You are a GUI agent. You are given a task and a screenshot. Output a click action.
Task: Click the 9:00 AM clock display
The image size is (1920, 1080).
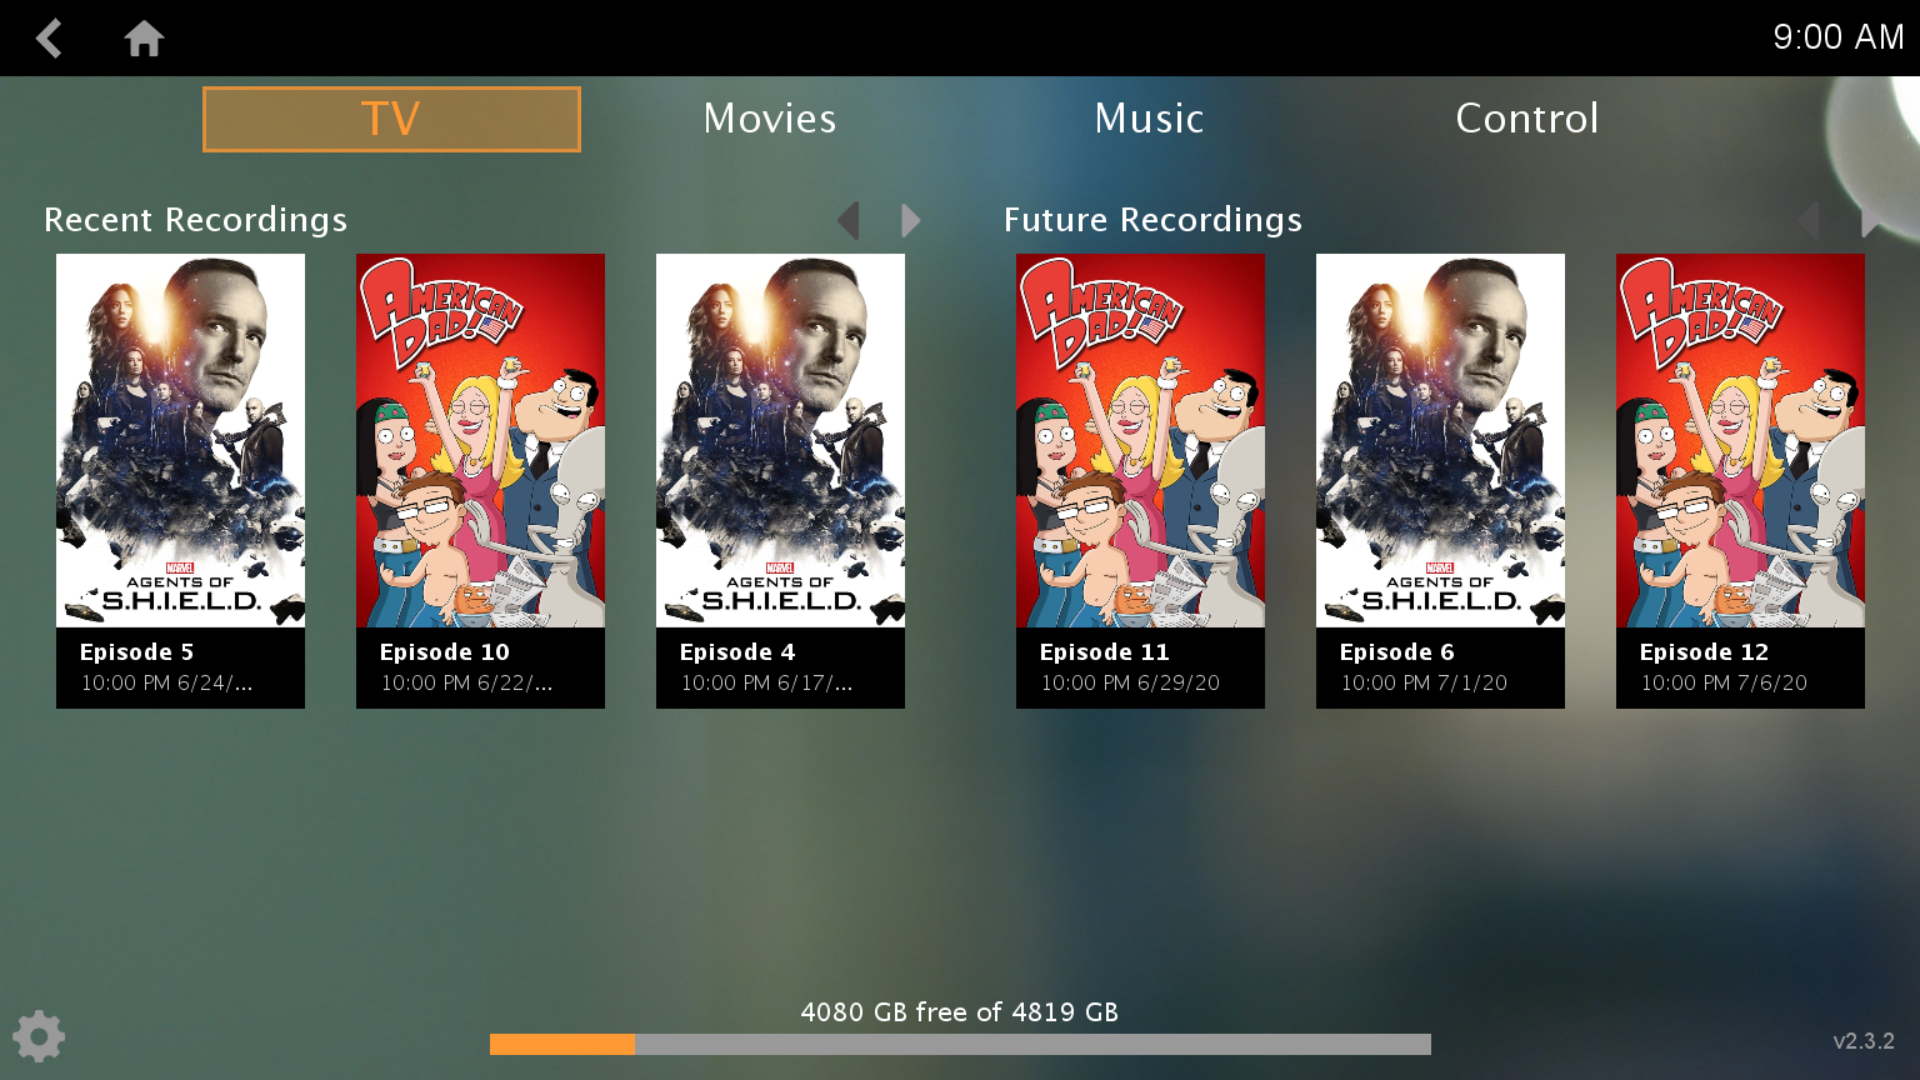pos(1838,38)
